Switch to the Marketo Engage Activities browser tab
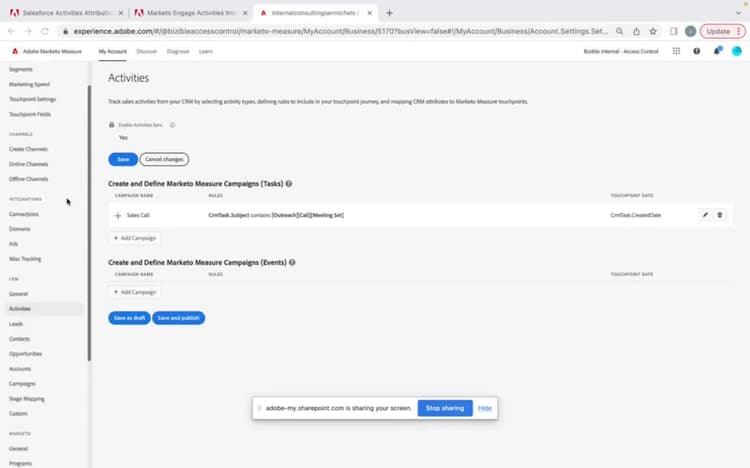750x468 pixels. 191,13
